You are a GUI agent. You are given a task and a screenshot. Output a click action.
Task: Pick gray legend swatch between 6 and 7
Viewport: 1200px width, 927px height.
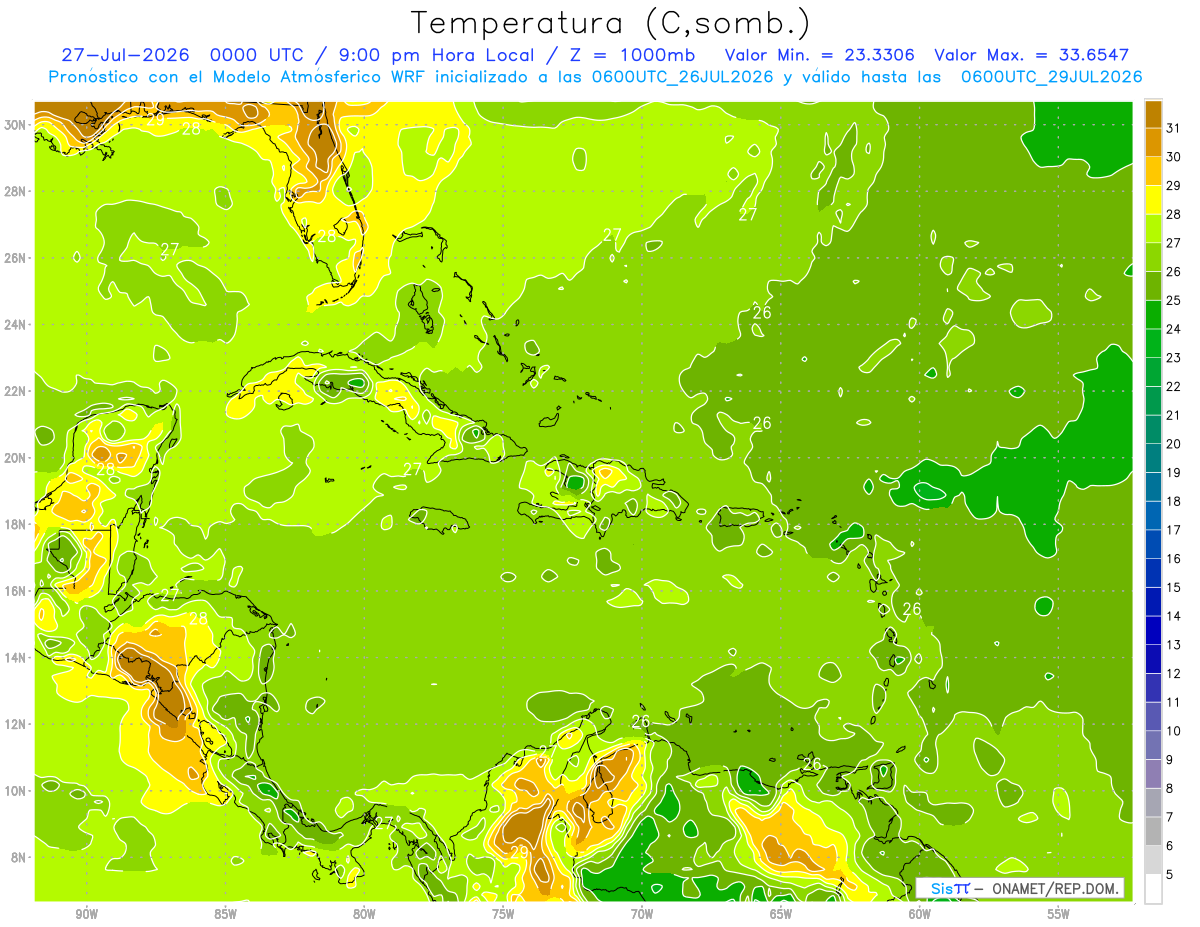click(1153, 831)
